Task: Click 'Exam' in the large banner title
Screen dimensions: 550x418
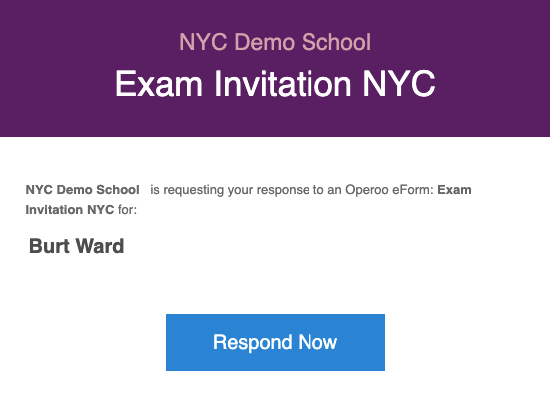Action: click(159, 83)
